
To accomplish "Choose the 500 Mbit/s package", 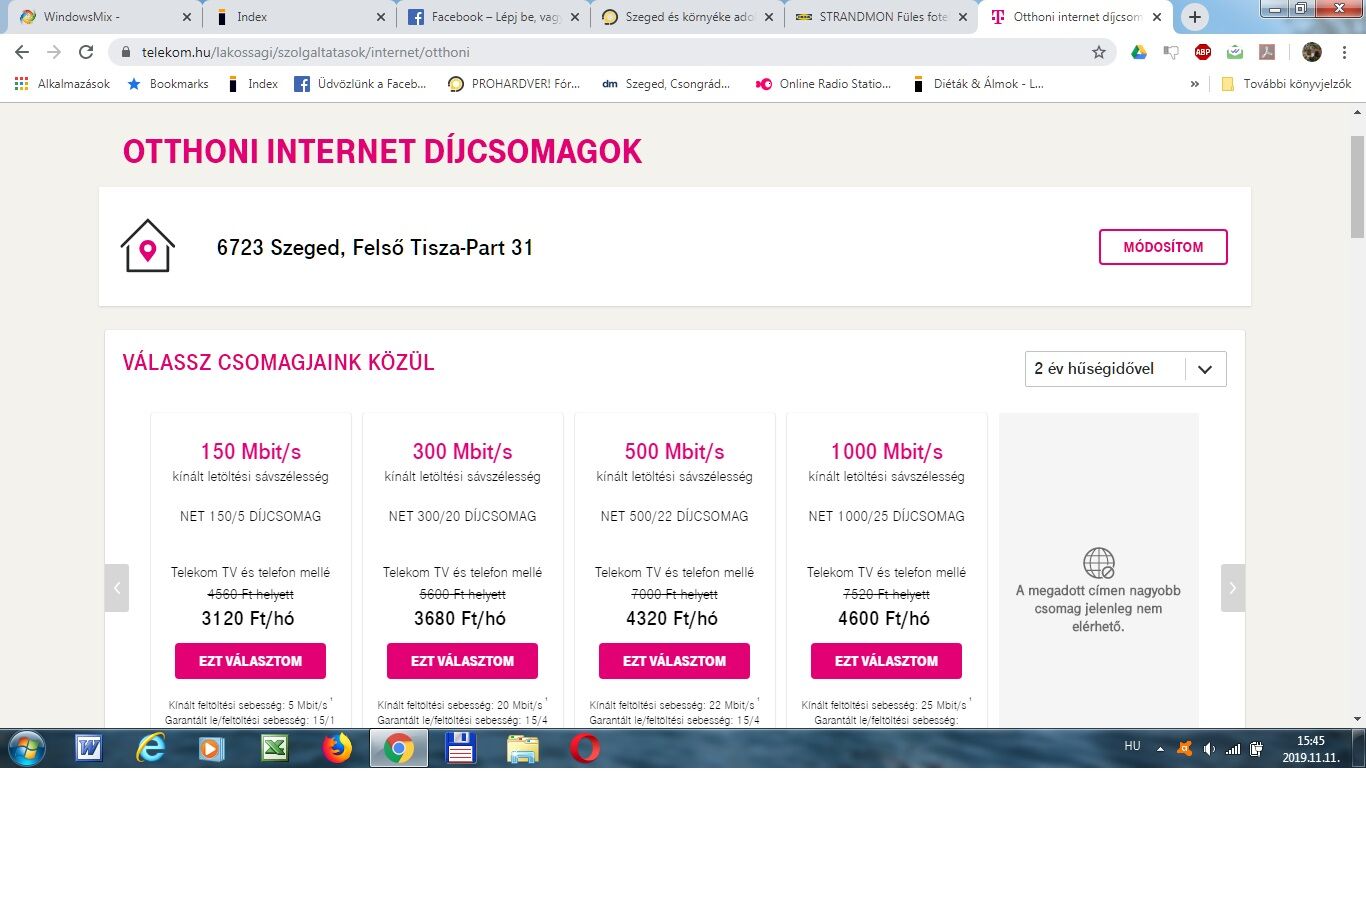I will tap(674, 661).
